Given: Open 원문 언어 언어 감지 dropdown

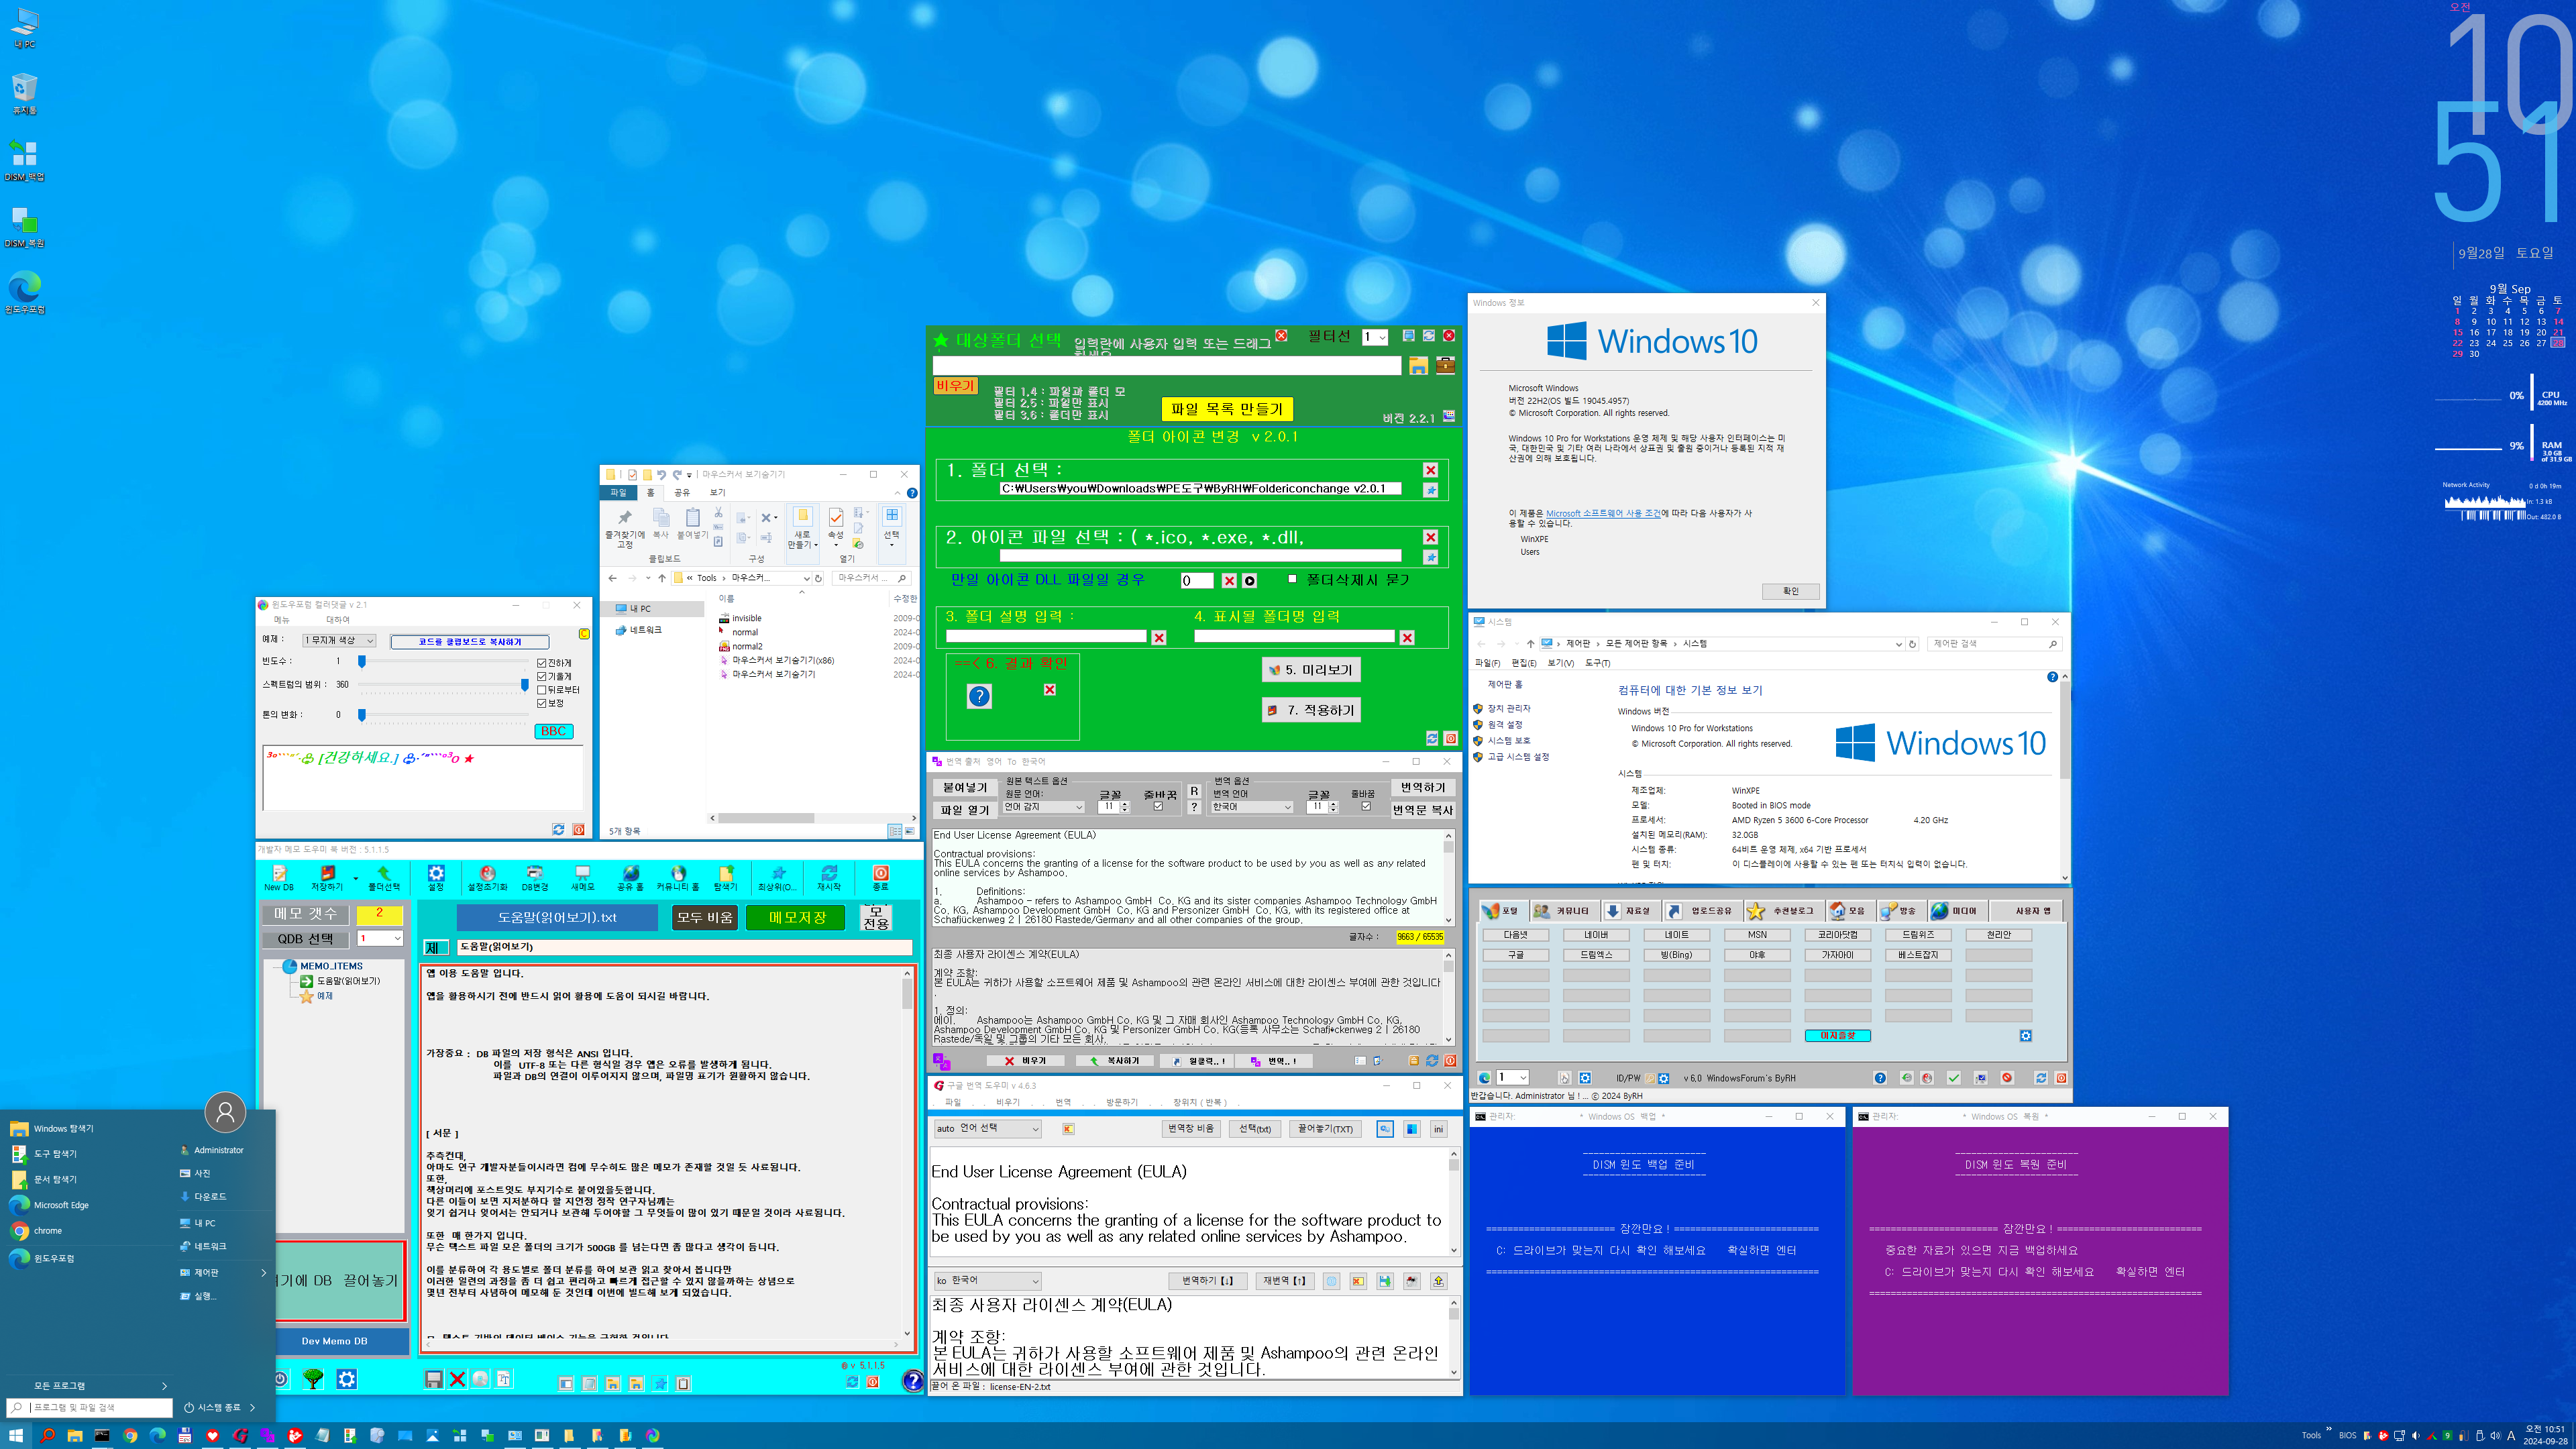Looking at the screenshot, I should (x=1044, y=807).
